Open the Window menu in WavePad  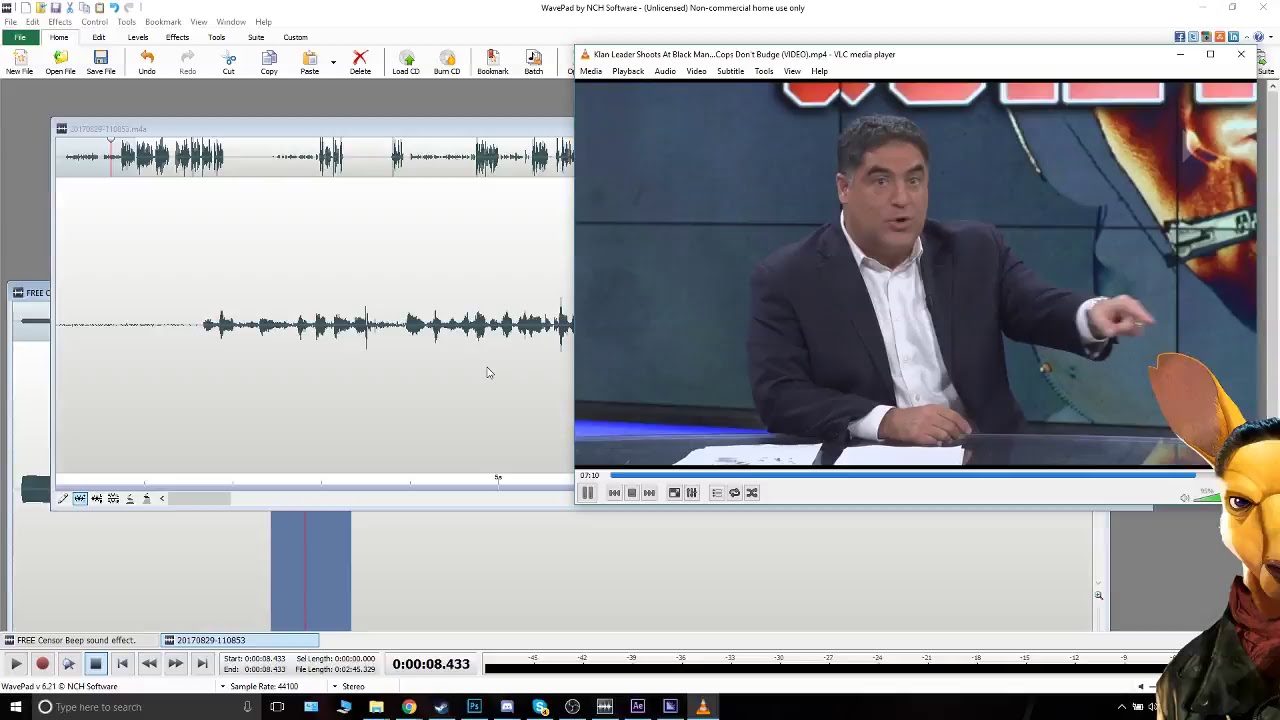pyautogui.click(x=231, y=22)
